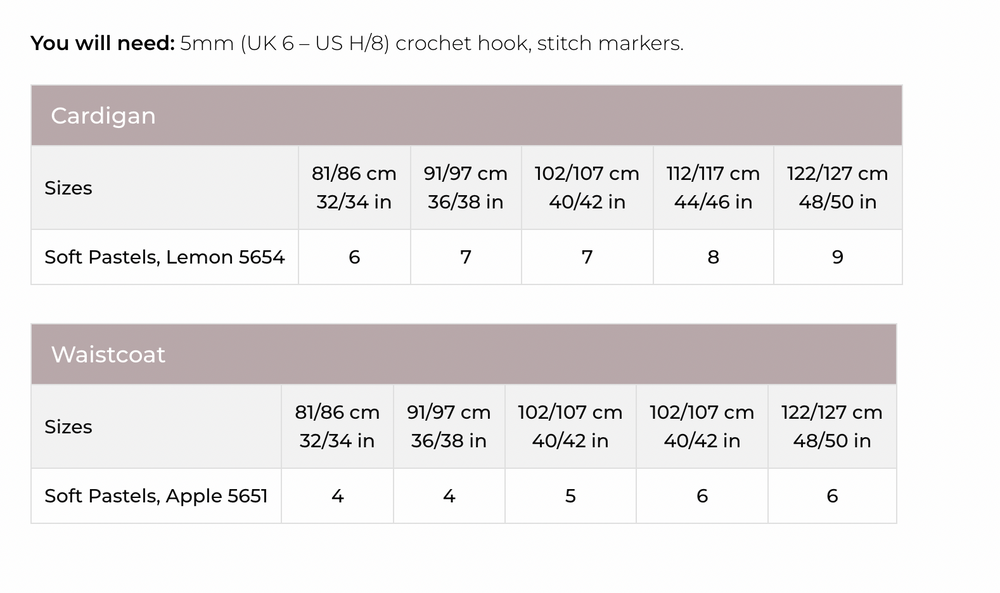Click Lemon quantity 6 cell
Screen dimensions: 1000x593
click(x=354, y=257)
